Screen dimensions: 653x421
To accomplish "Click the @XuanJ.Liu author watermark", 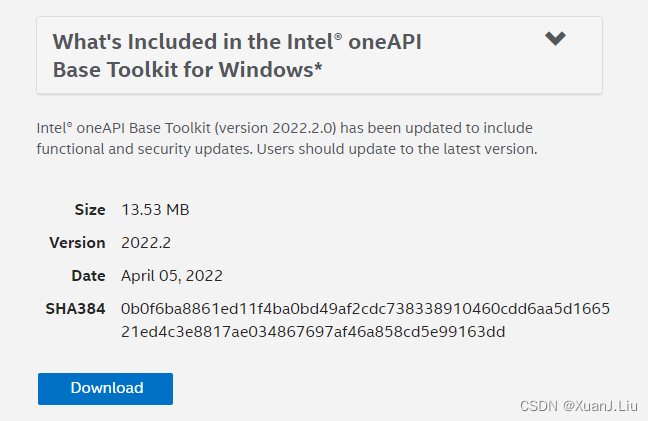I will point(601,405).
